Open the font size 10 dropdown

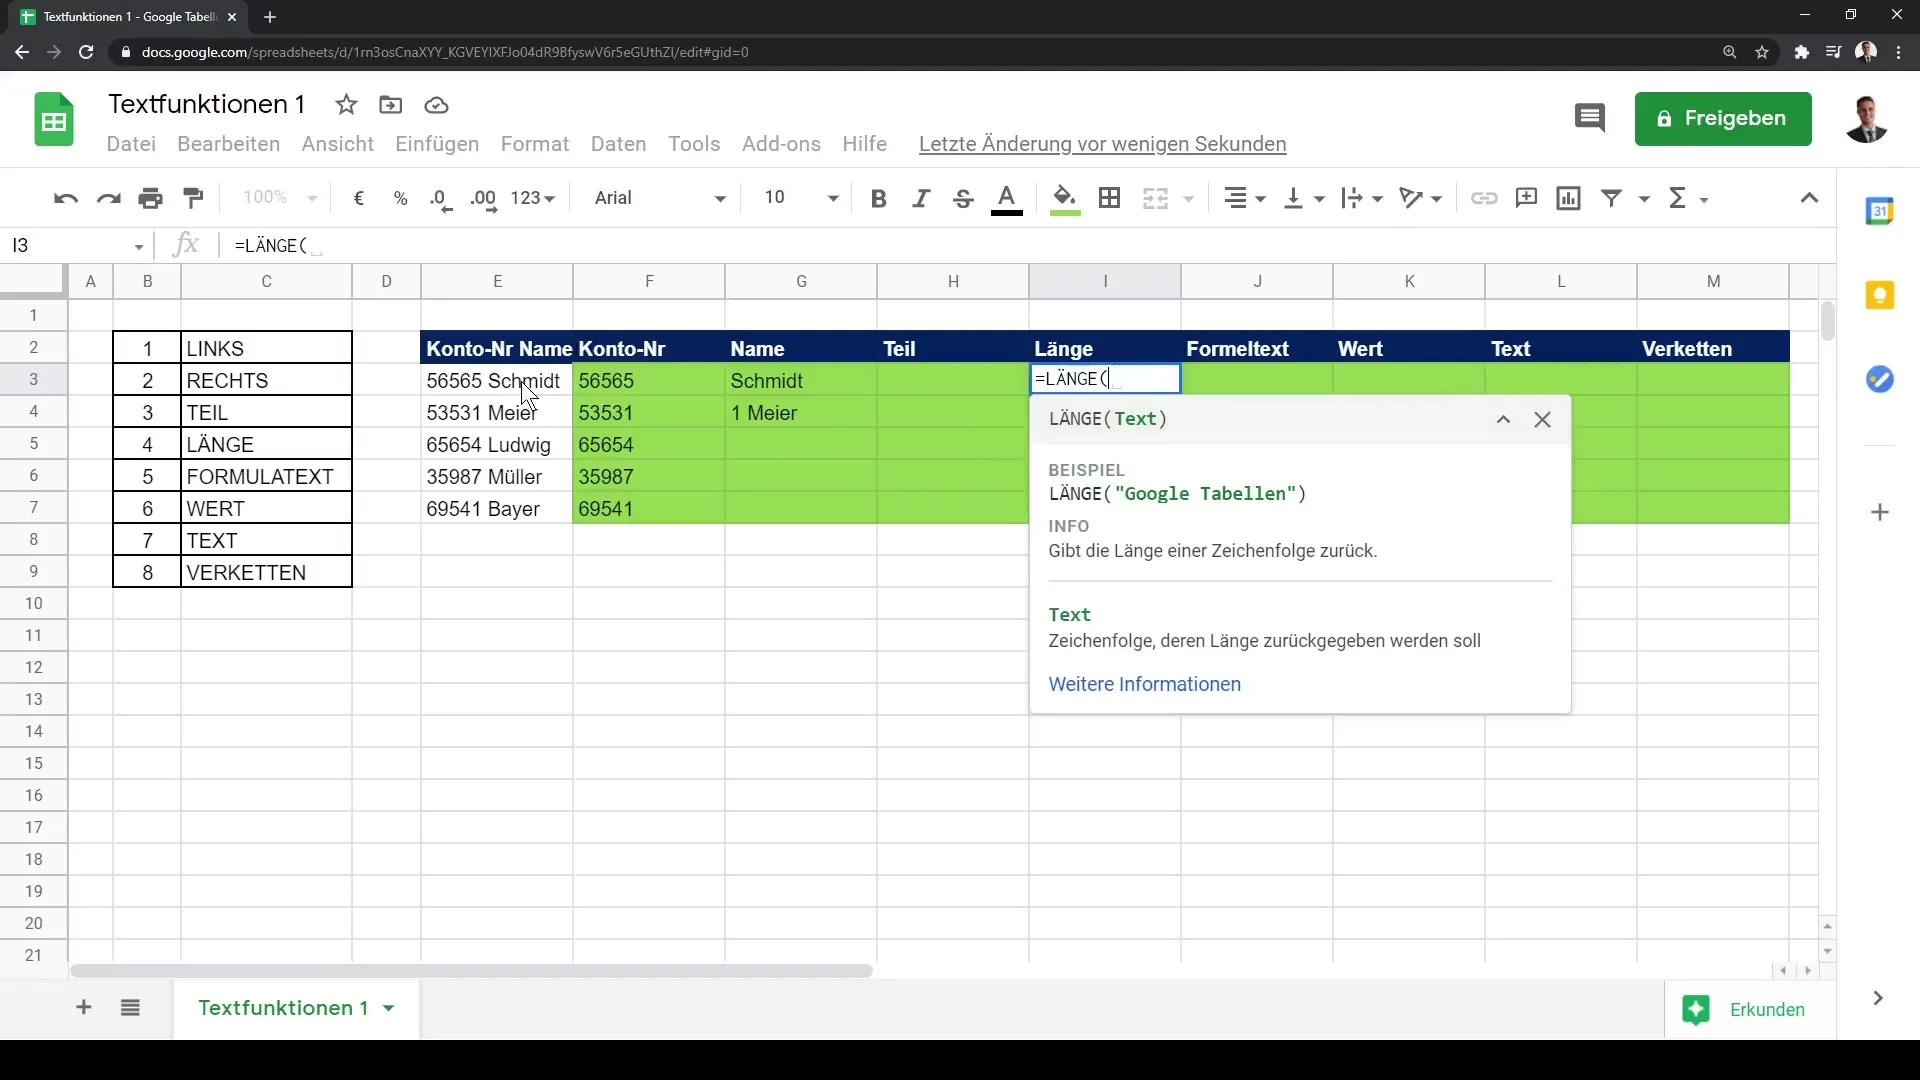point(801,198)
